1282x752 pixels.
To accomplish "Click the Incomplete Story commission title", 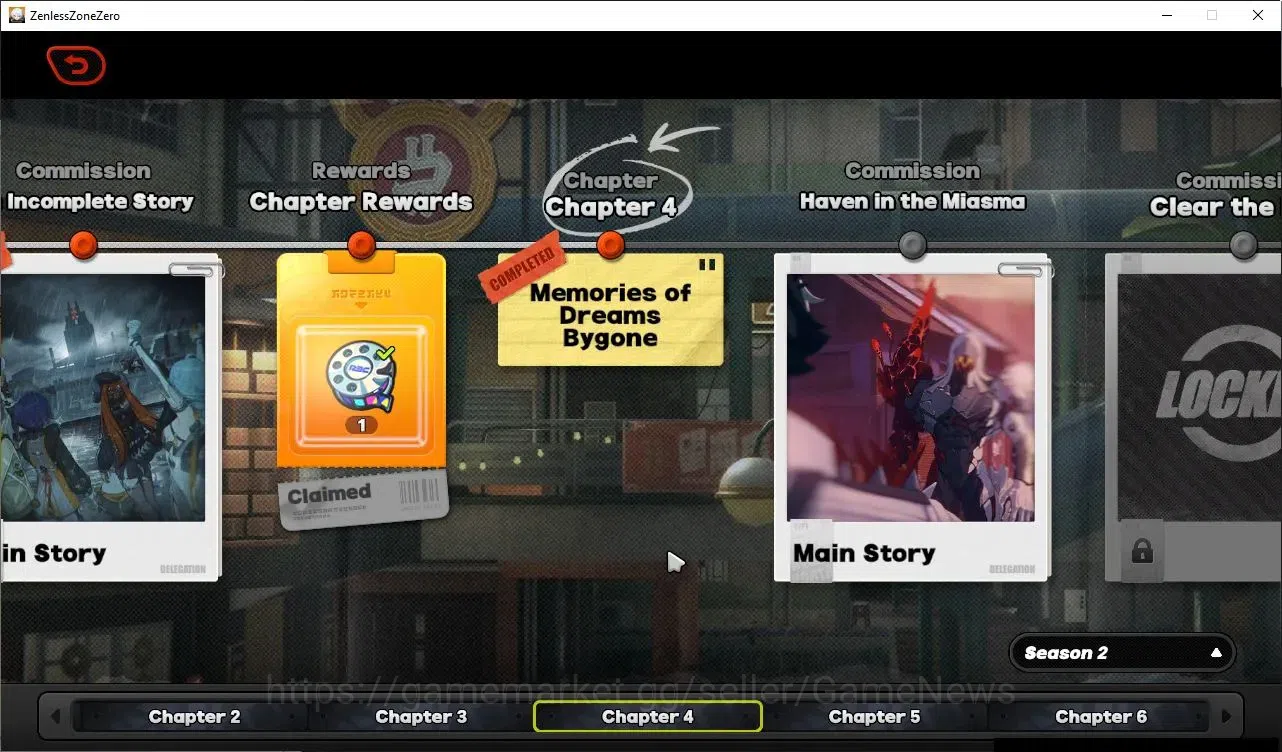I will coord(100,202).
